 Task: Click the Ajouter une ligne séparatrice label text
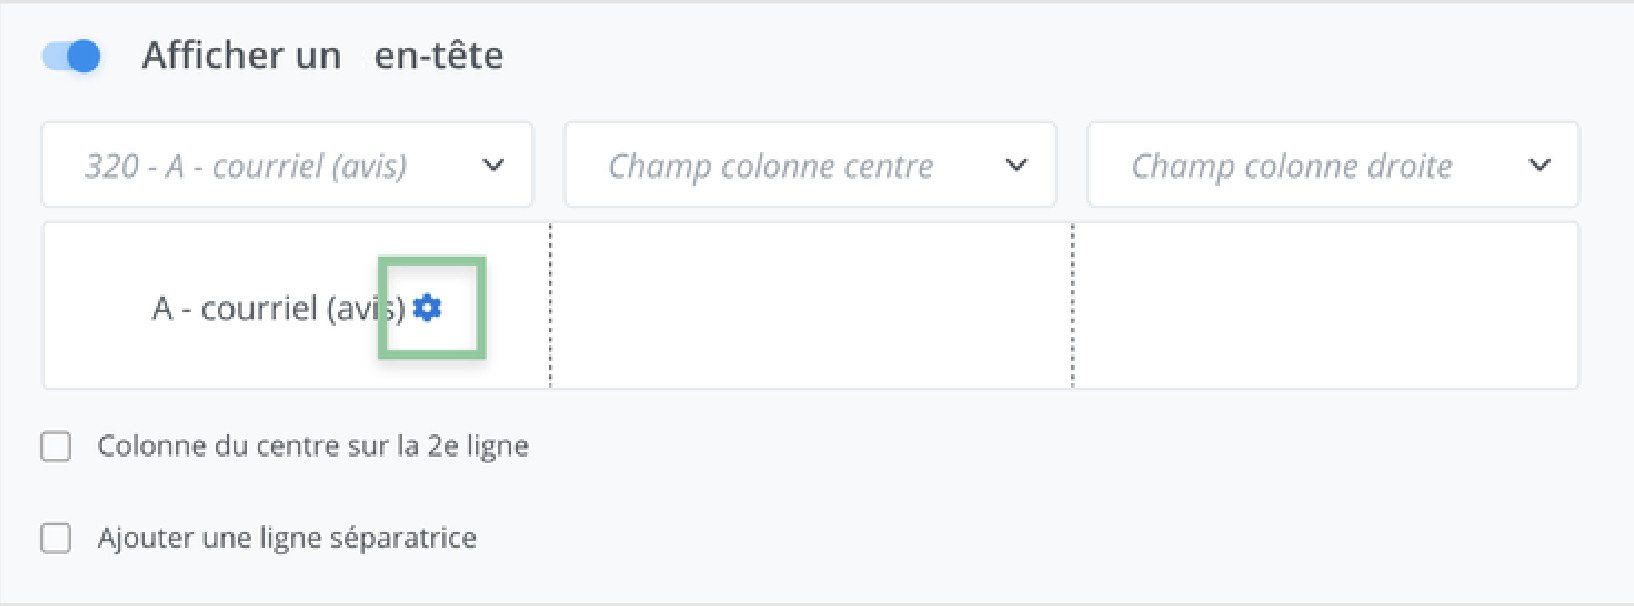click(287, 538)
